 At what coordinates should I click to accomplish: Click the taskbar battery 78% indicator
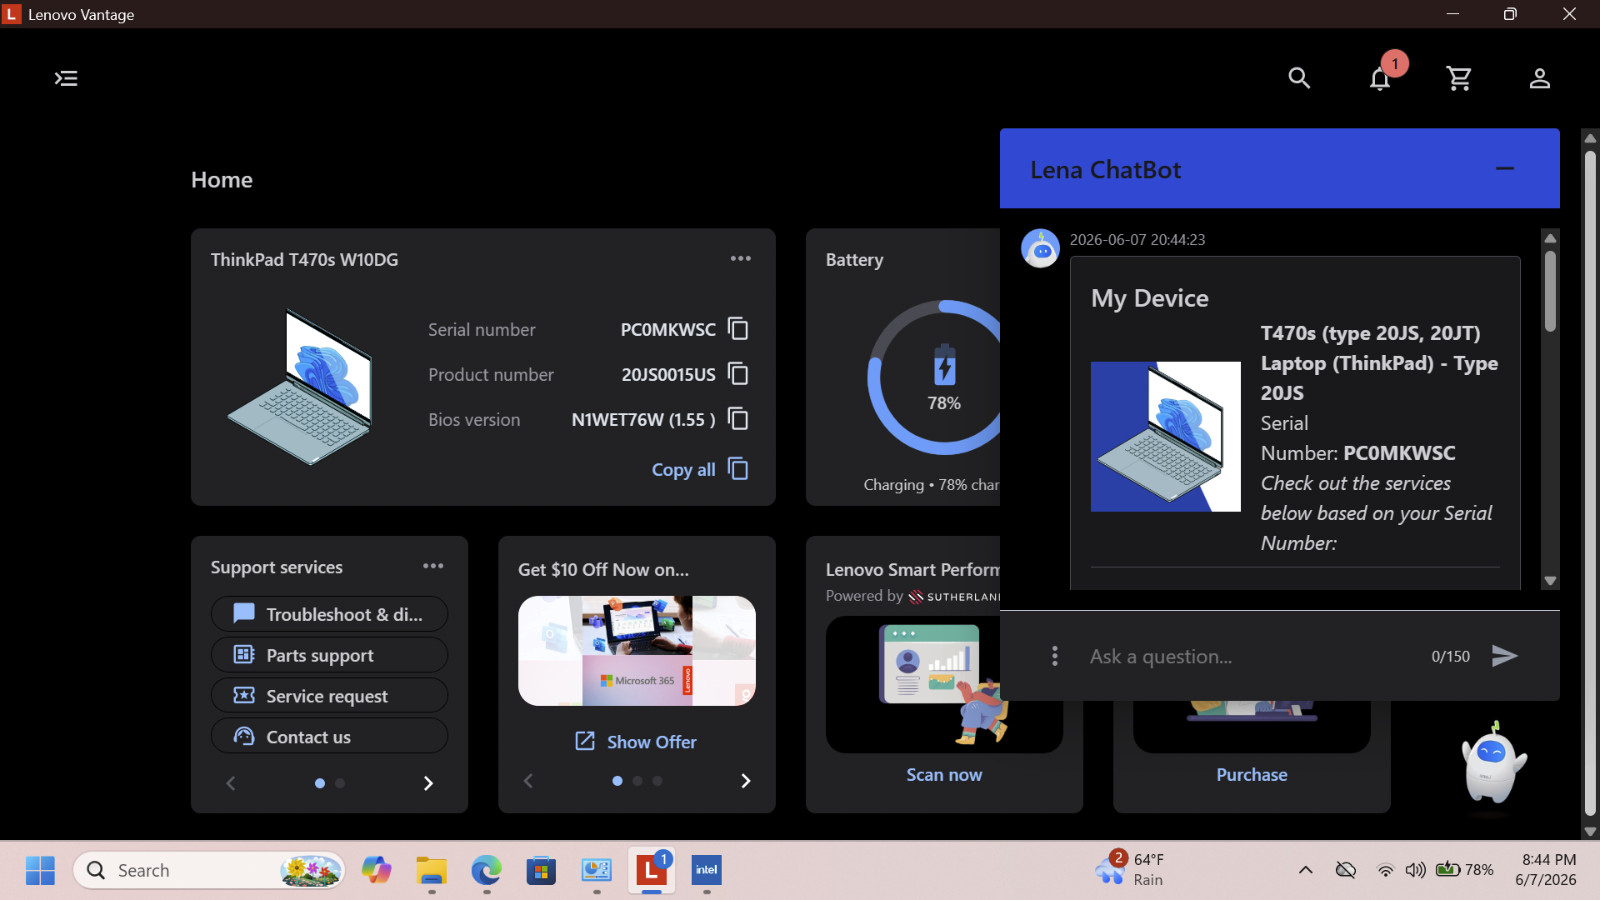coord(1464,870)
